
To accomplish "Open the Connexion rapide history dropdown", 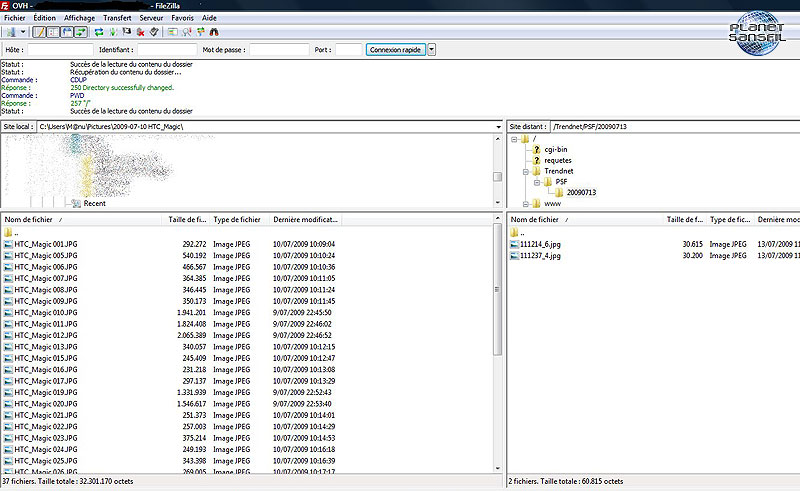I will click(x=432, y=50).
